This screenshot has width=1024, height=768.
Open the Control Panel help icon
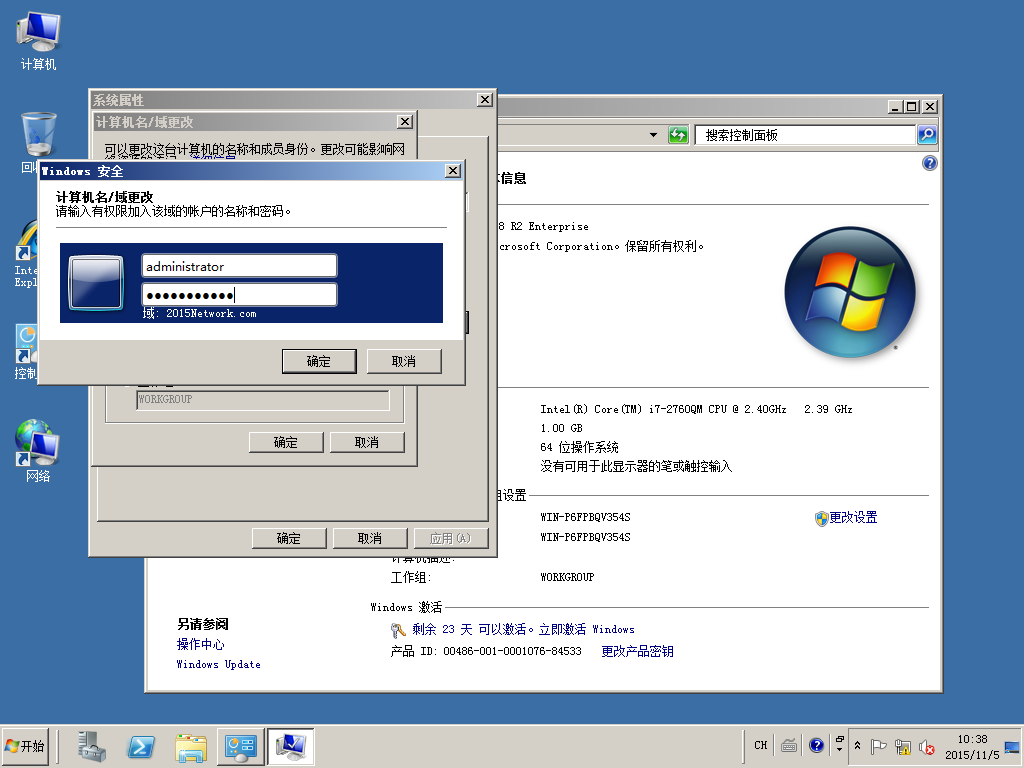[929, 163]
